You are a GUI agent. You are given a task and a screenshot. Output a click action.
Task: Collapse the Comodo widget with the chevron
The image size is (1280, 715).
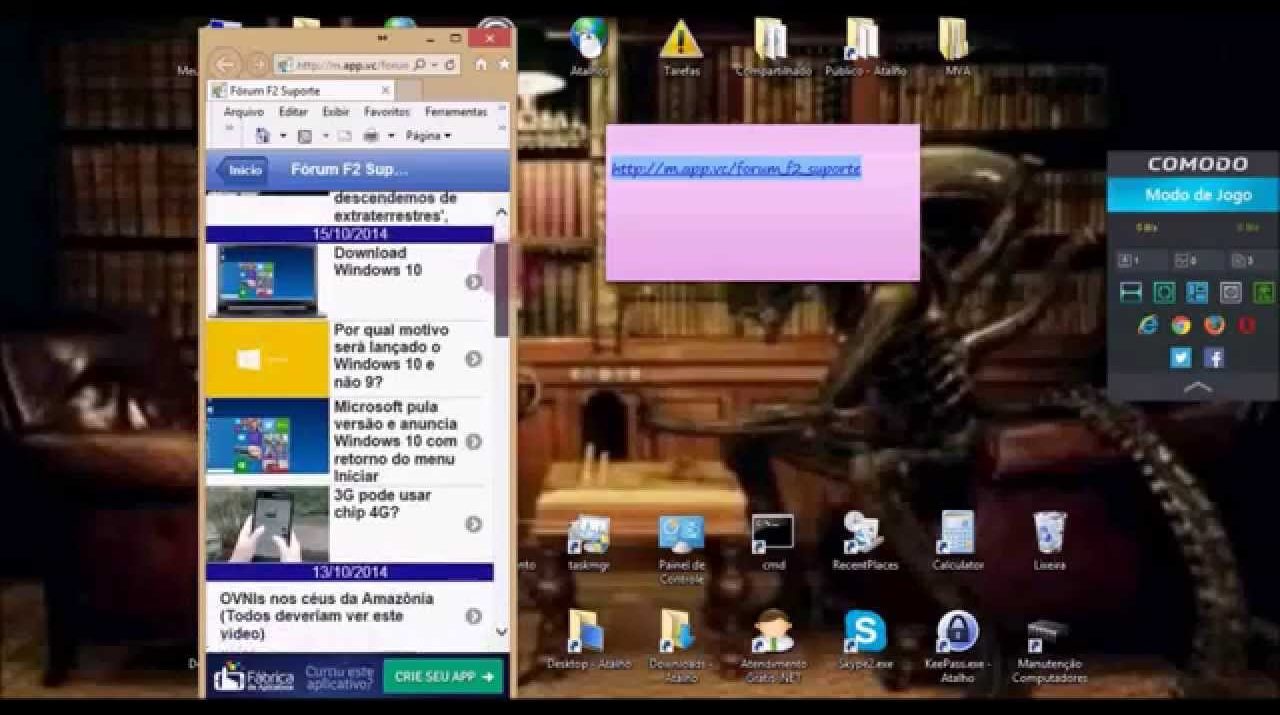click(1197, 387)
